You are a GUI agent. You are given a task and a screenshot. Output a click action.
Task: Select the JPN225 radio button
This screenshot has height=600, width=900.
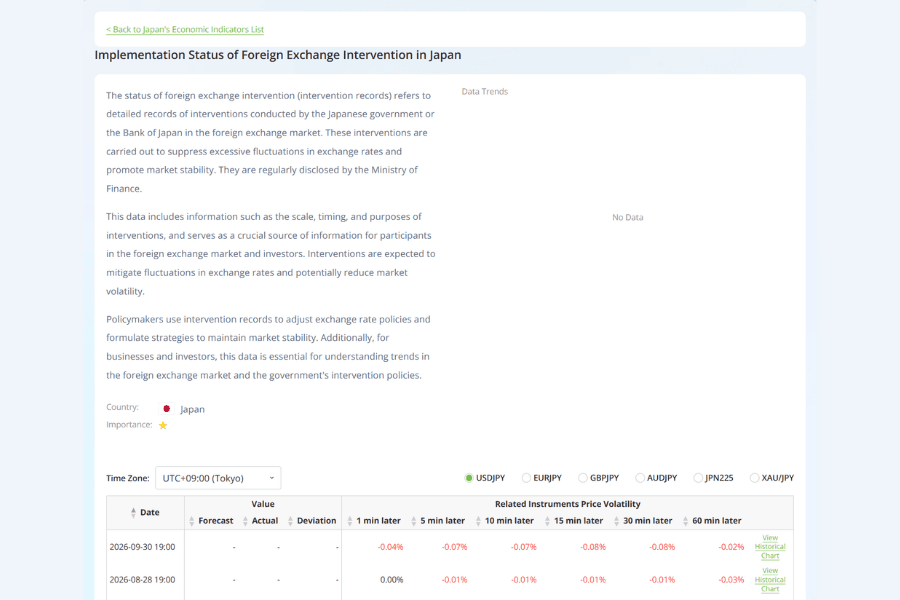697,478
